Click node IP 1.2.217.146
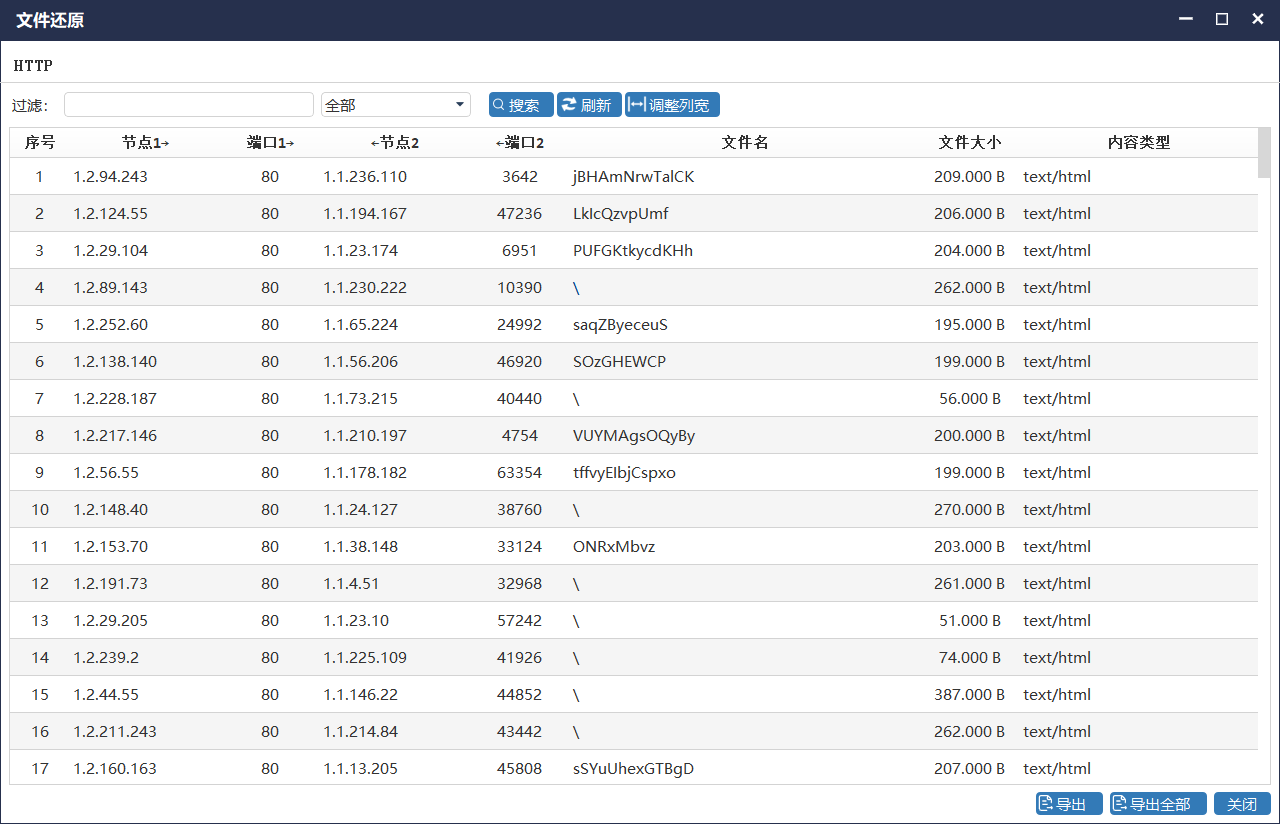This screenshot has height=824, width=1280. [115, 436]
